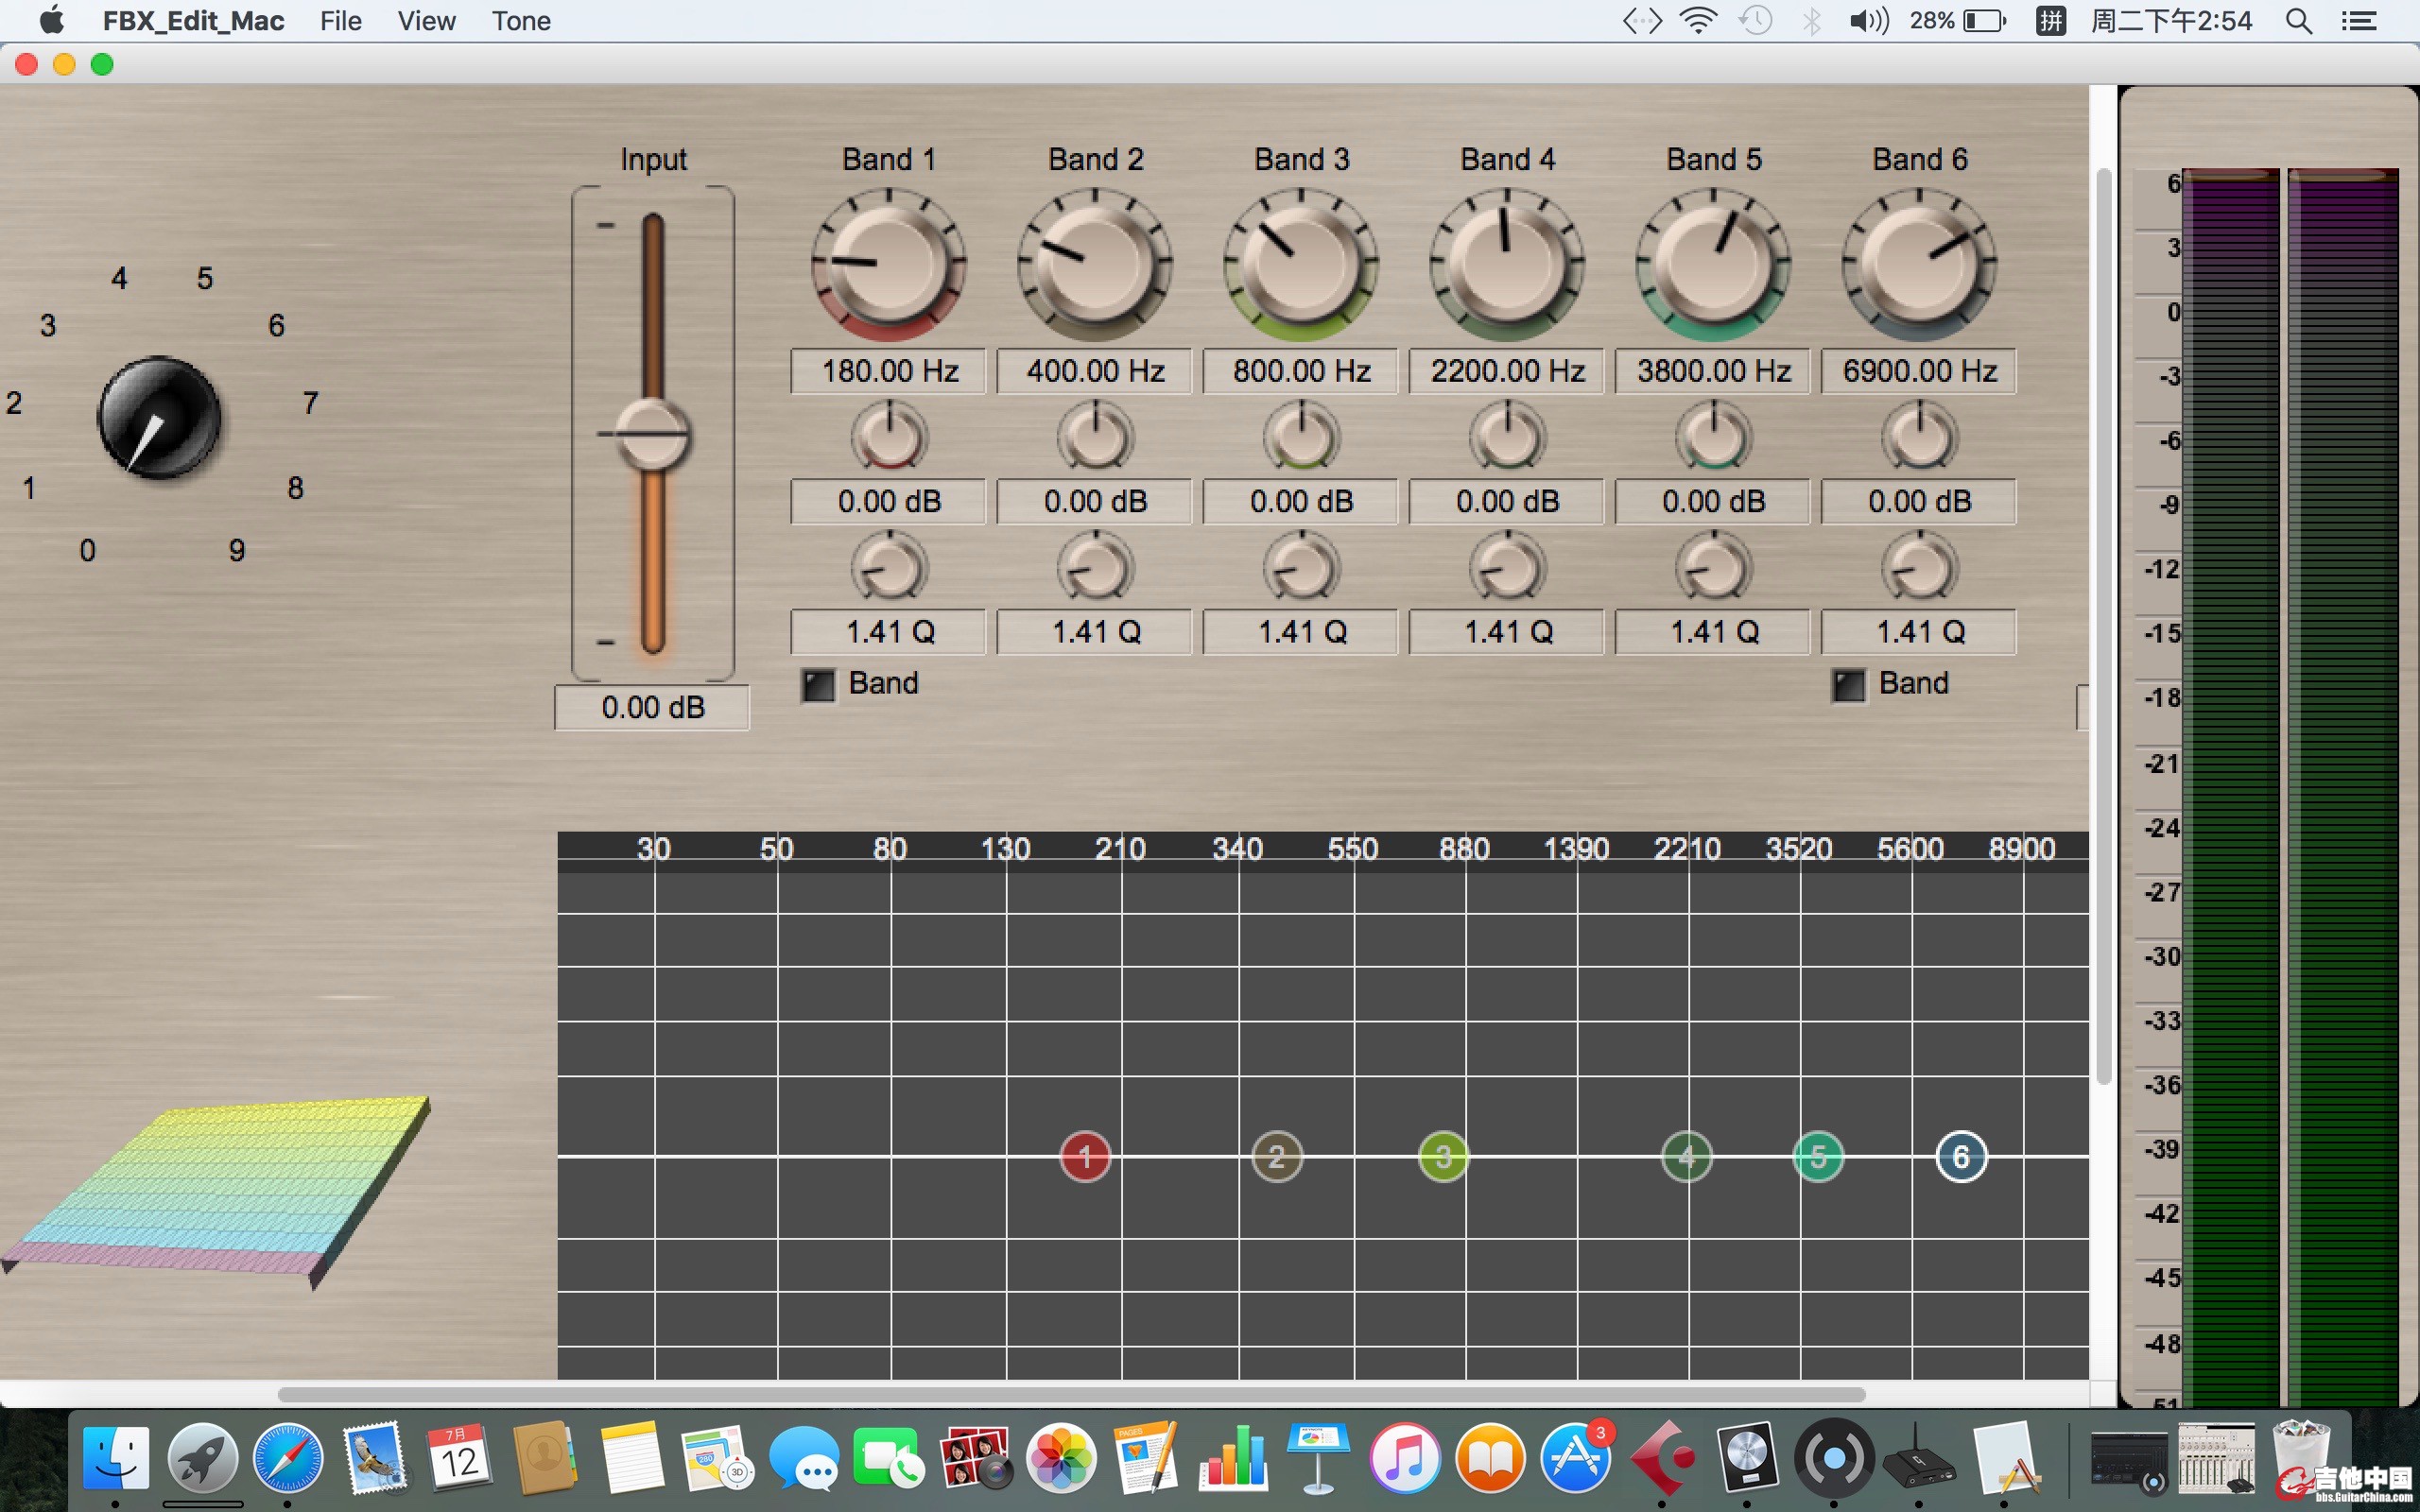
Task: Open the File menu
Action: click(x=340, y=21)
